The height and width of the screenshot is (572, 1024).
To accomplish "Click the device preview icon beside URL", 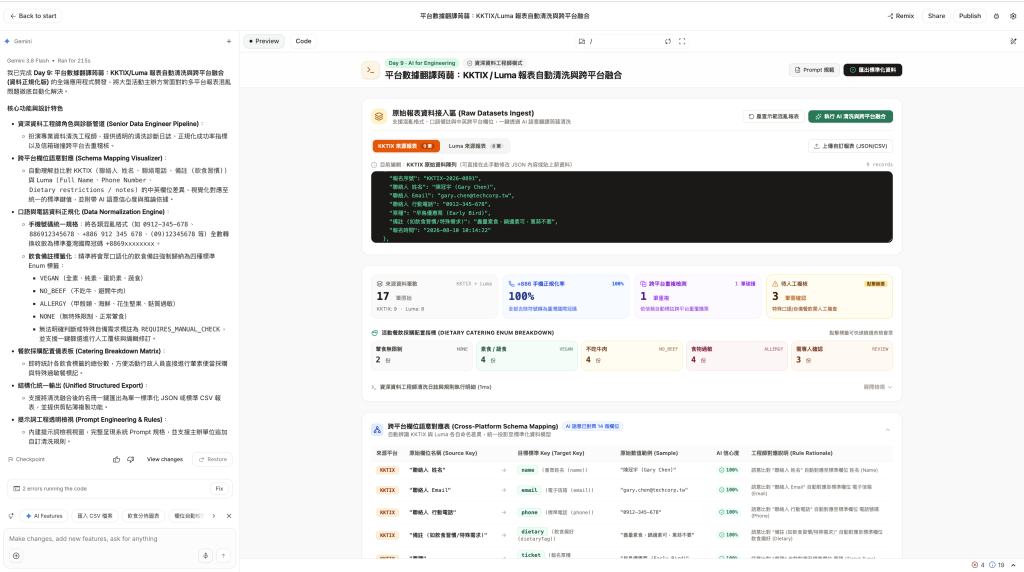I will [581, 41].
